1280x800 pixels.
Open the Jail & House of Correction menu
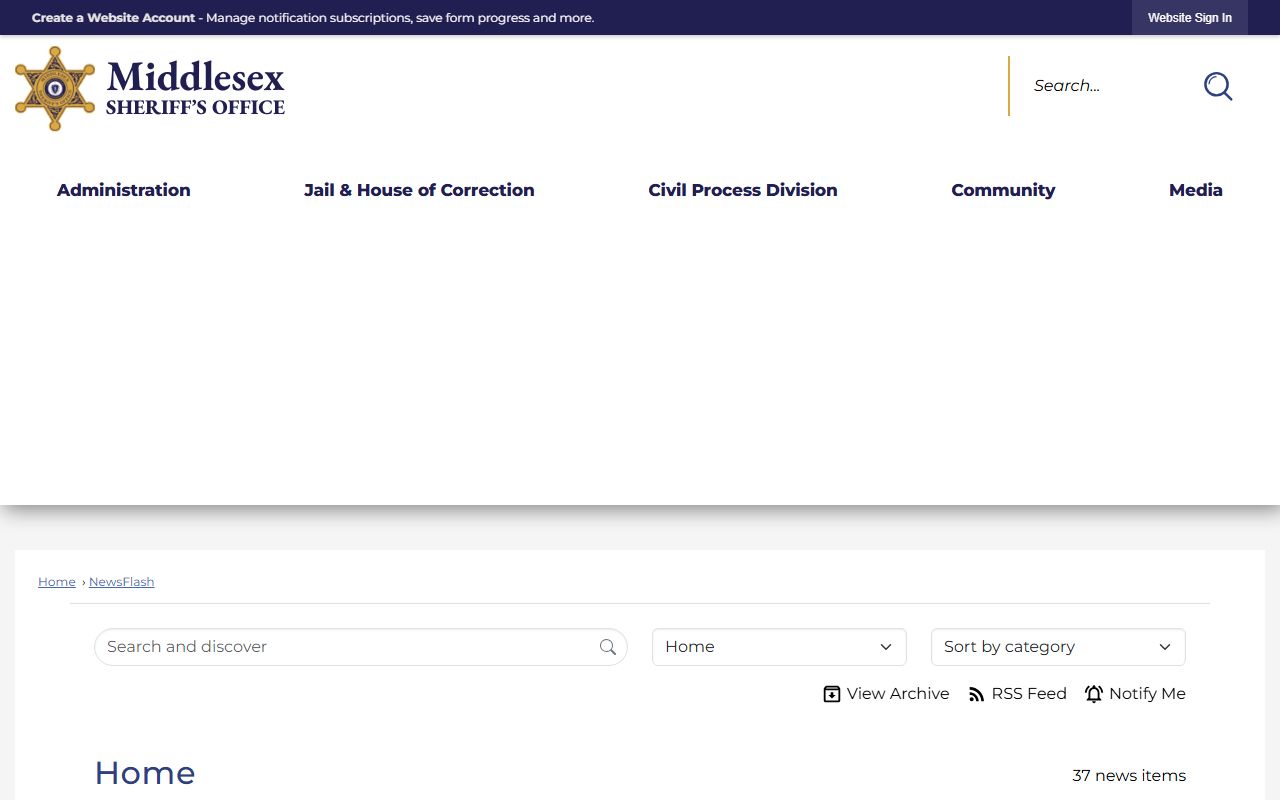[x=419, y=190]
